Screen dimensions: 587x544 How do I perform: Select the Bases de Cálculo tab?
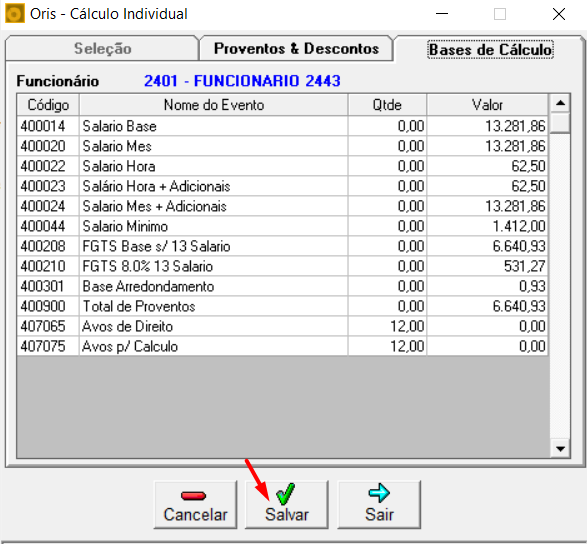(490, 49)
